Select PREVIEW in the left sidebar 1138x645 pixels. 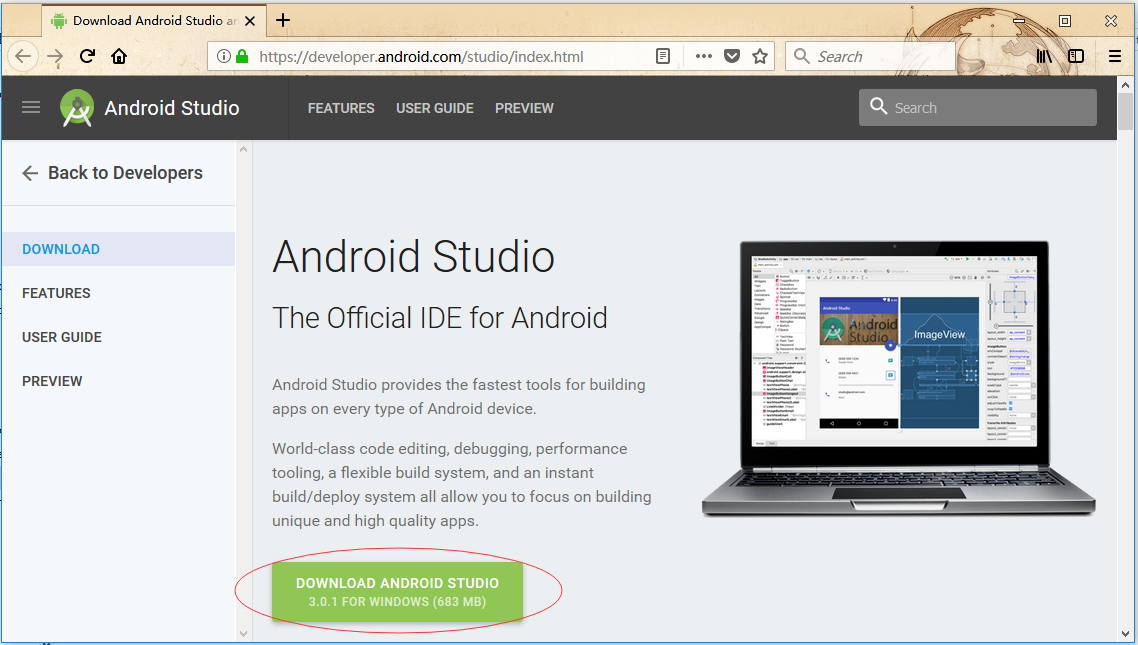[52, 381]
